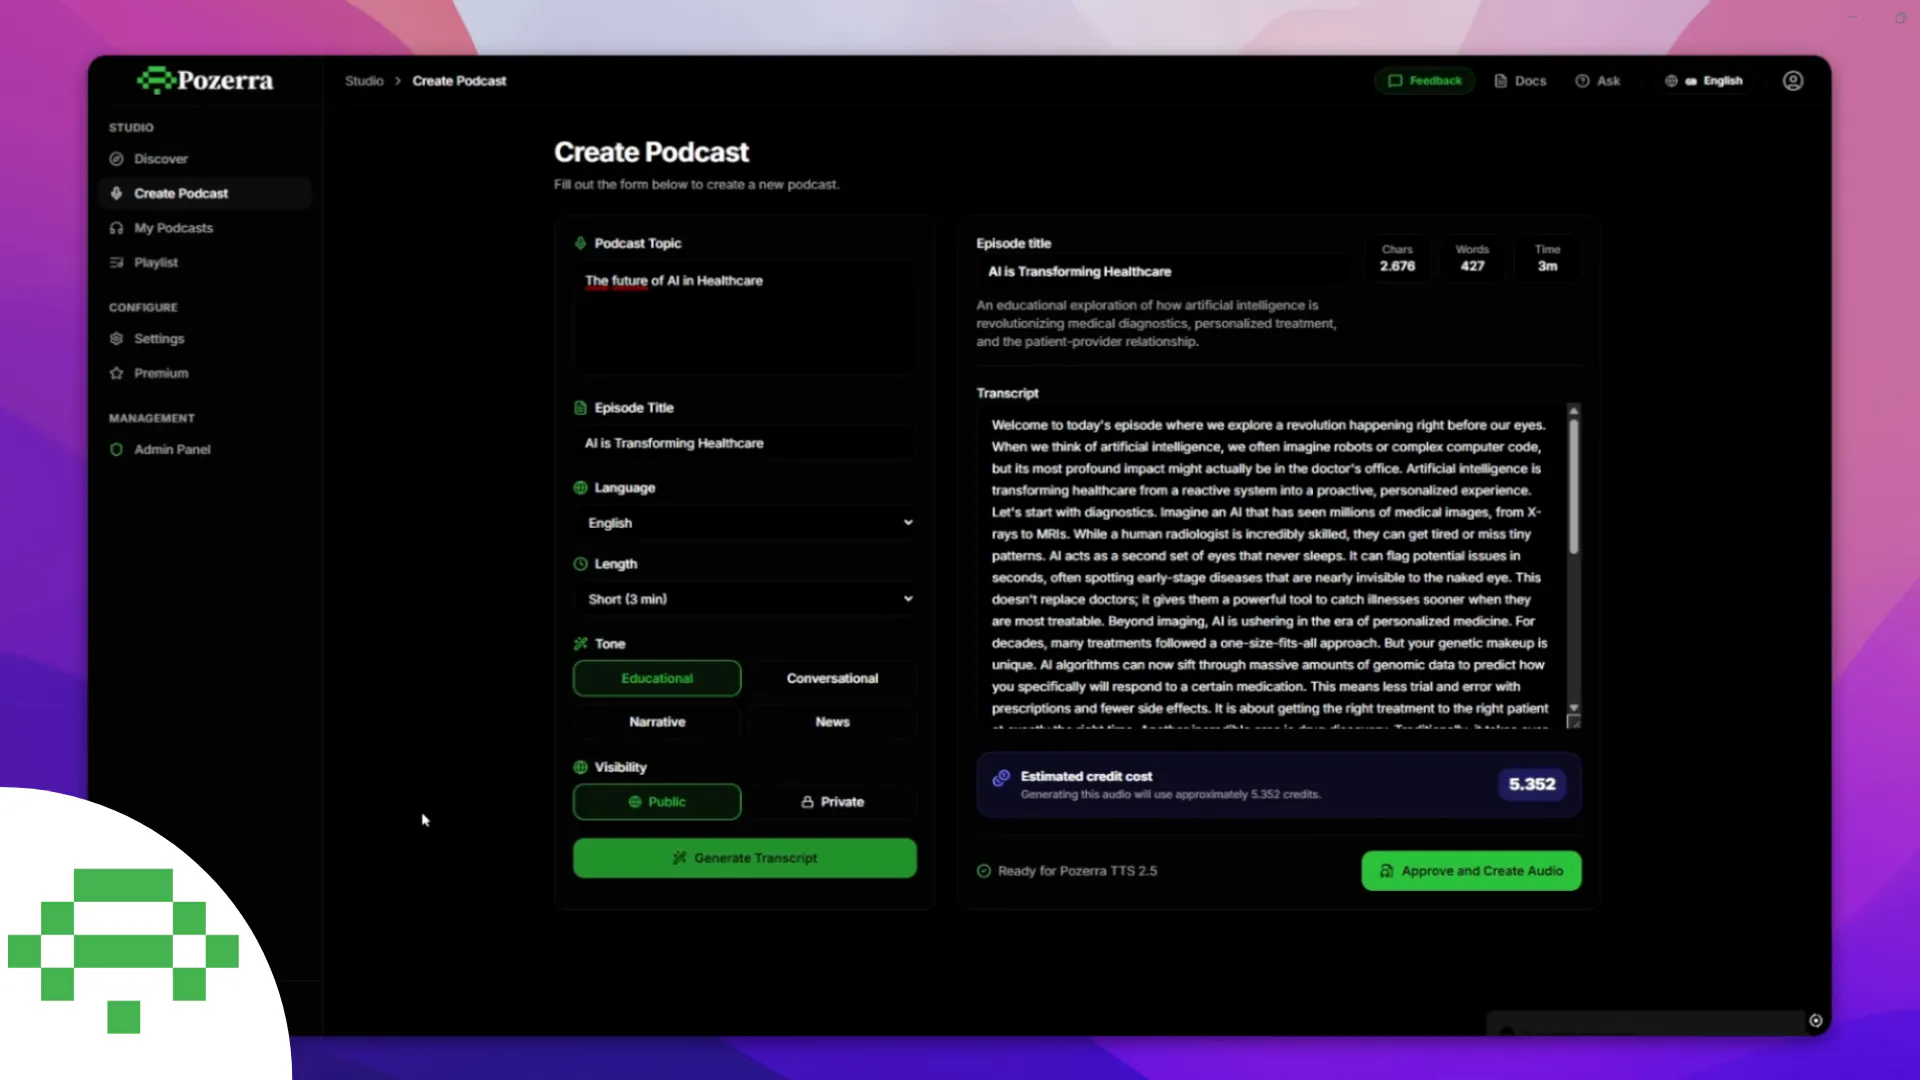
Task: Click the Premium star icon
Action: coord(116,373)
